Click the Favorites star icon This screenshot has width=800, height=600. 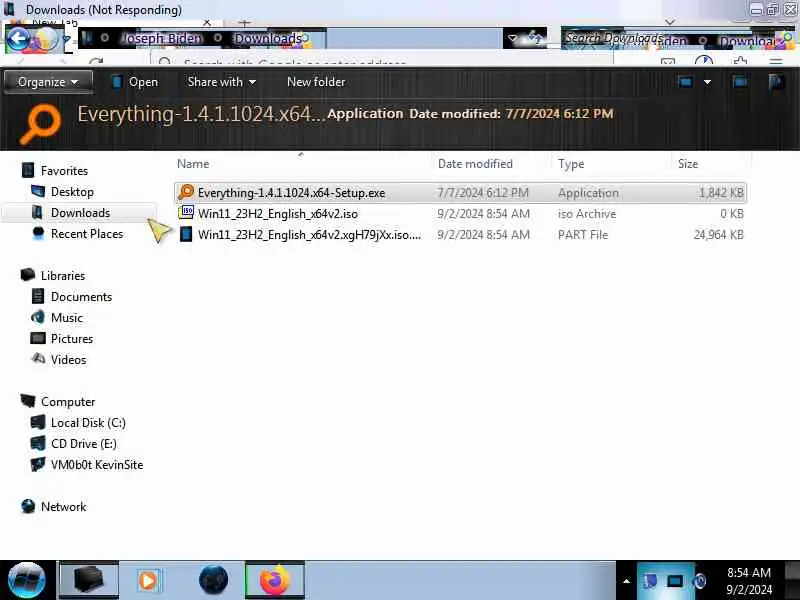click(28, 170)
